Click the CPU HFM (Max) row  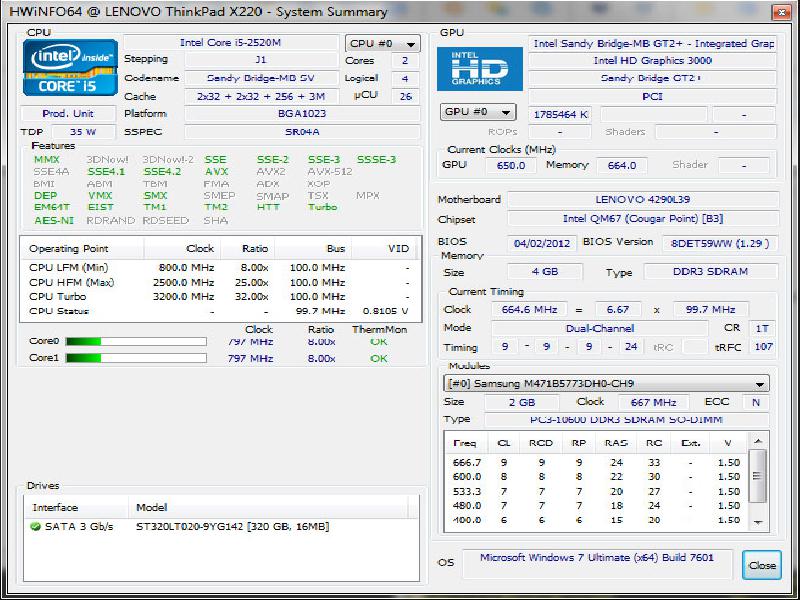(220, 282)
